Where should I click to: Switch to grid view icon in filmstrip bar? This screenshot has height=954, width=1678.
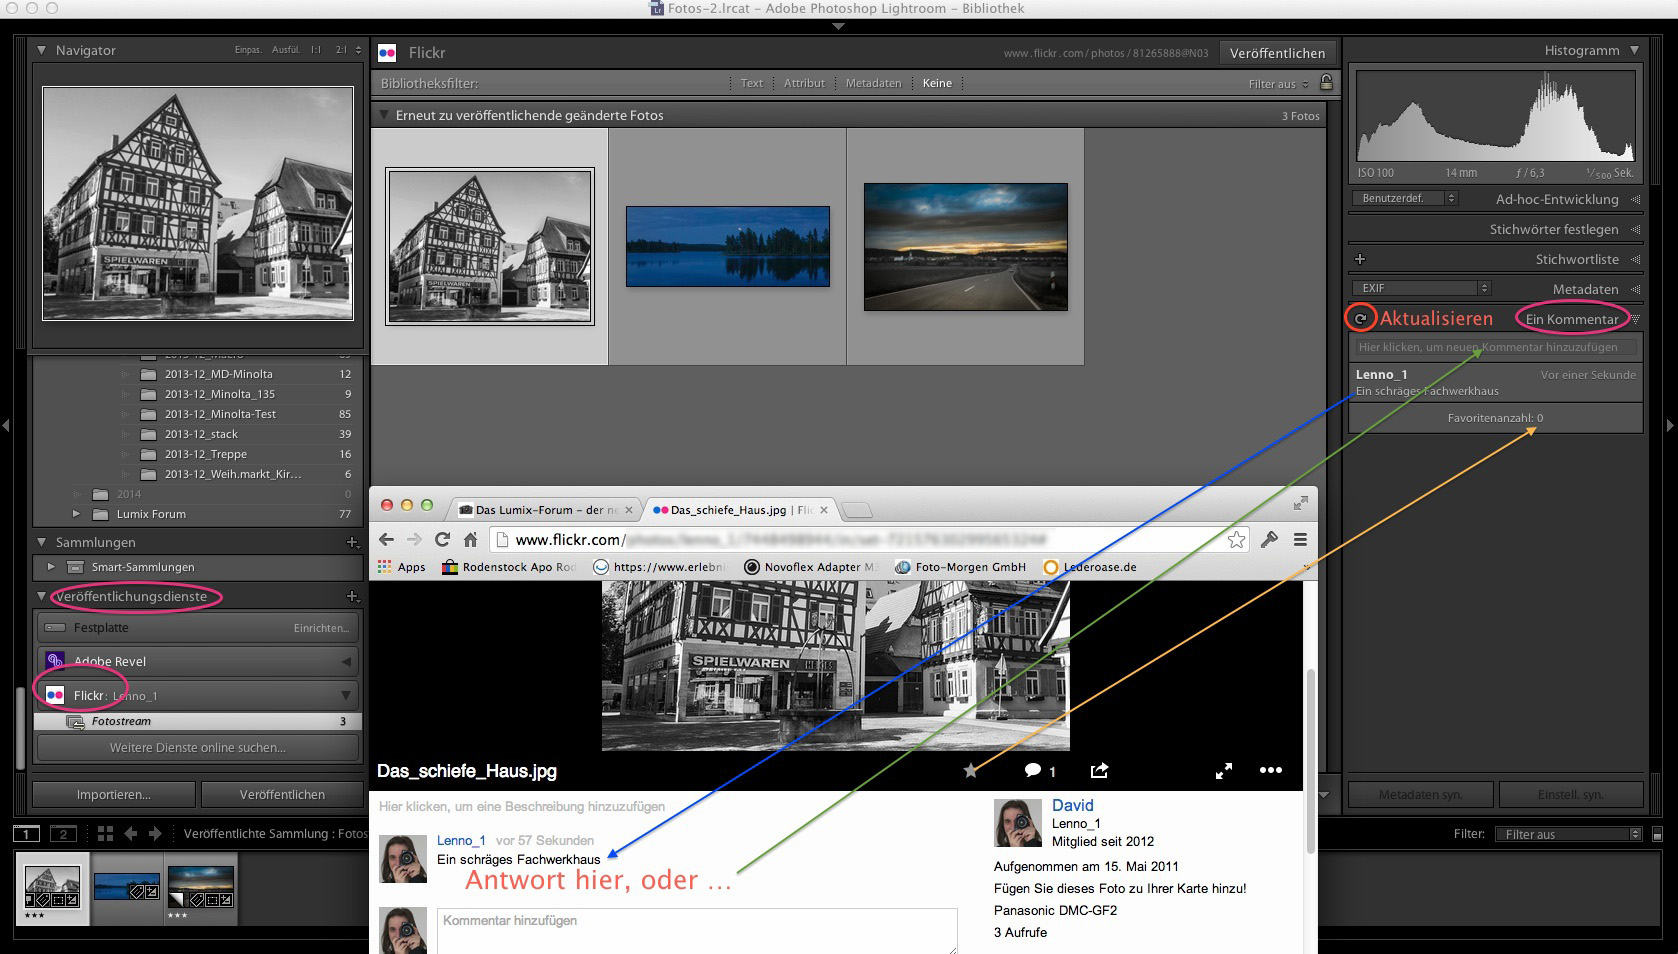(x=105, y=833)
